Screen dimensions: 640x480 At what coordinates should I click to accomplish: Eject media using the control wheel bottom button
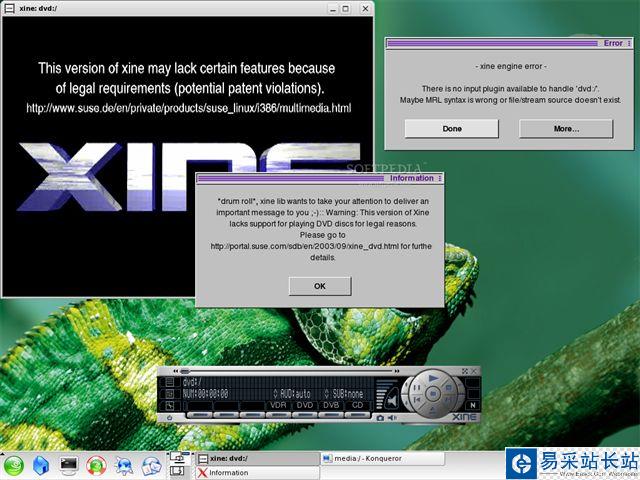(x=433, y=409)
